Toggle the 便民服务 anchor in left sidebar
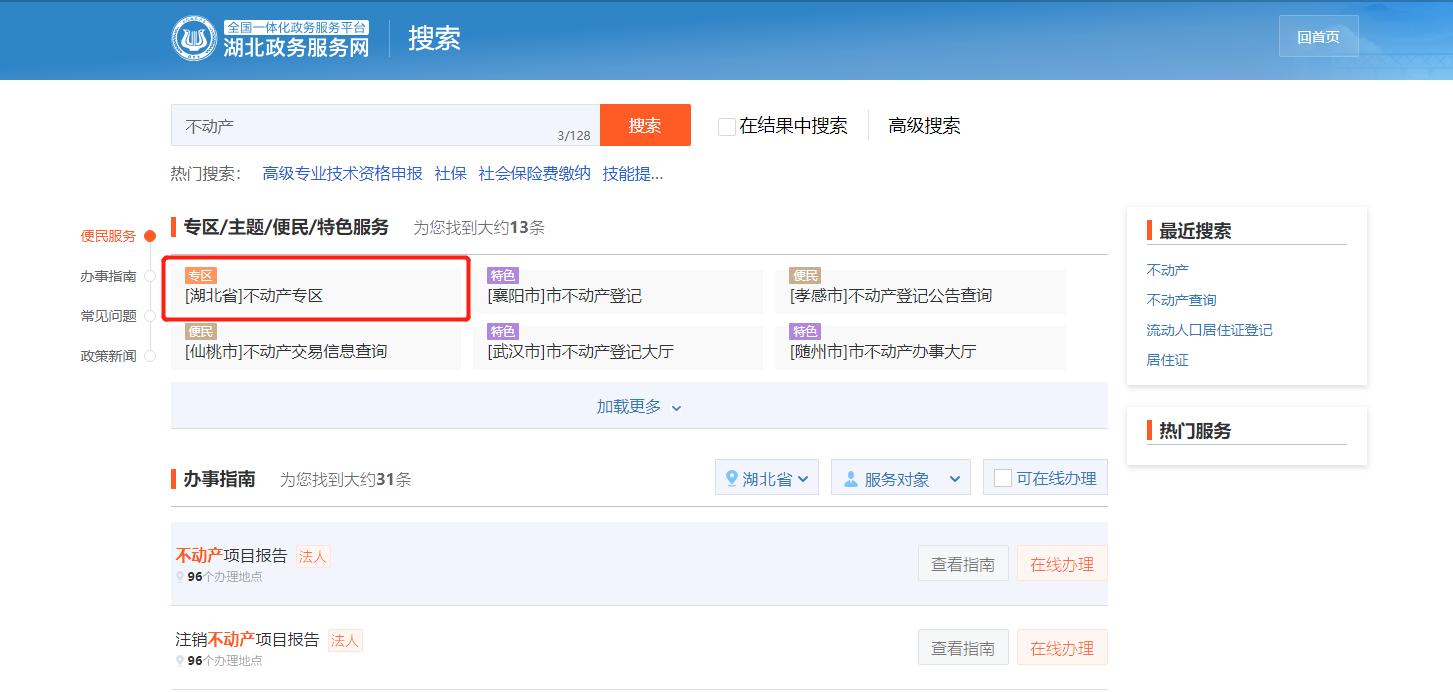 [x=109, y=236]
